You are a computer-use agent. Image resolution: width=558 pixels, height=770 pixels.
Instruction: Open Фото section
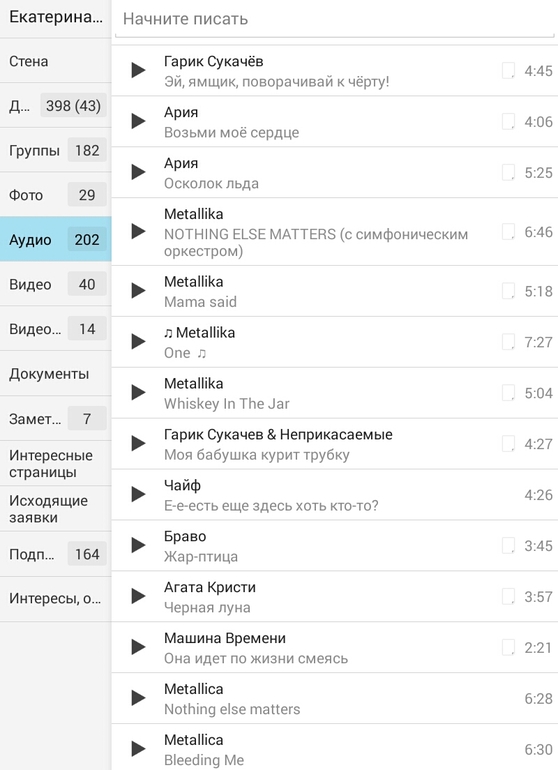[56, 195]
